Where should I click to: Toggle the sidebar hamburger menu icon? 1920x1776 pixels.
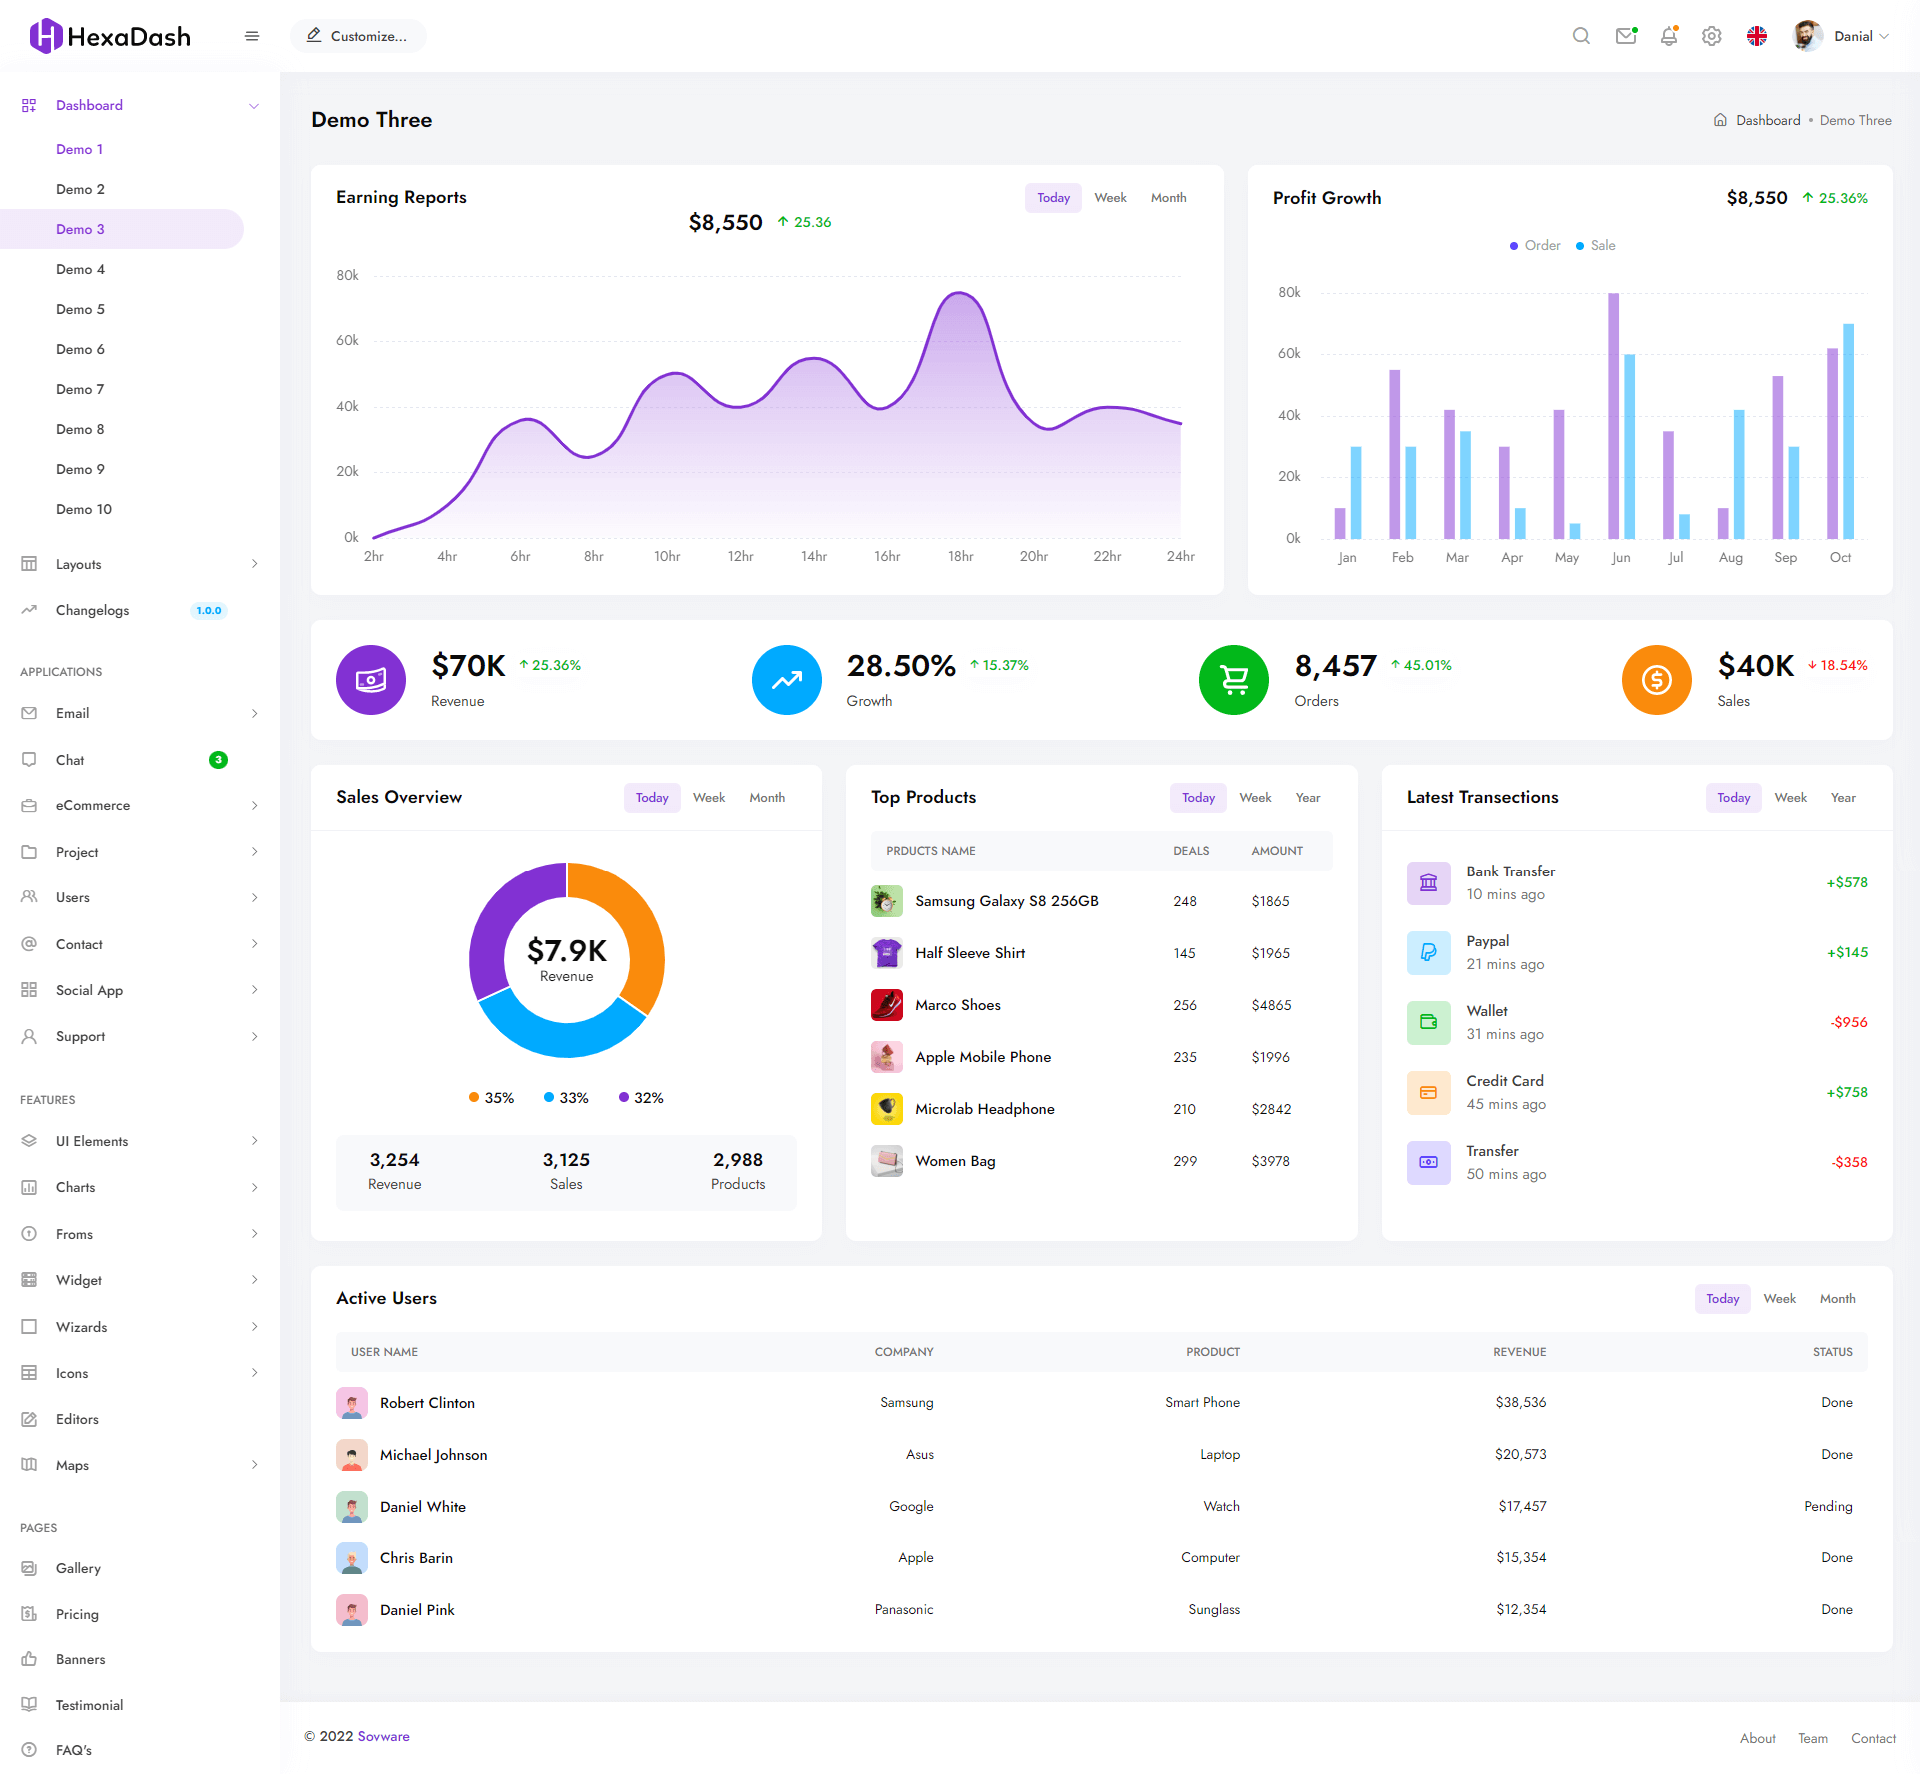252,36
